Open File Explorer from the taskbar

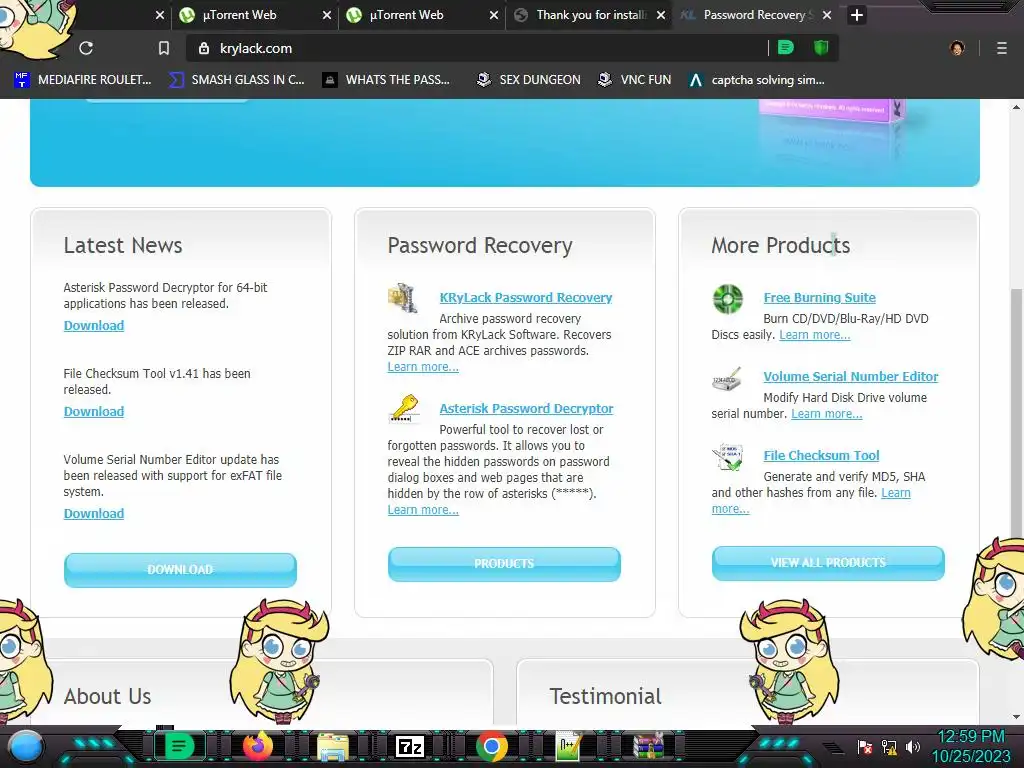[333, 746]
